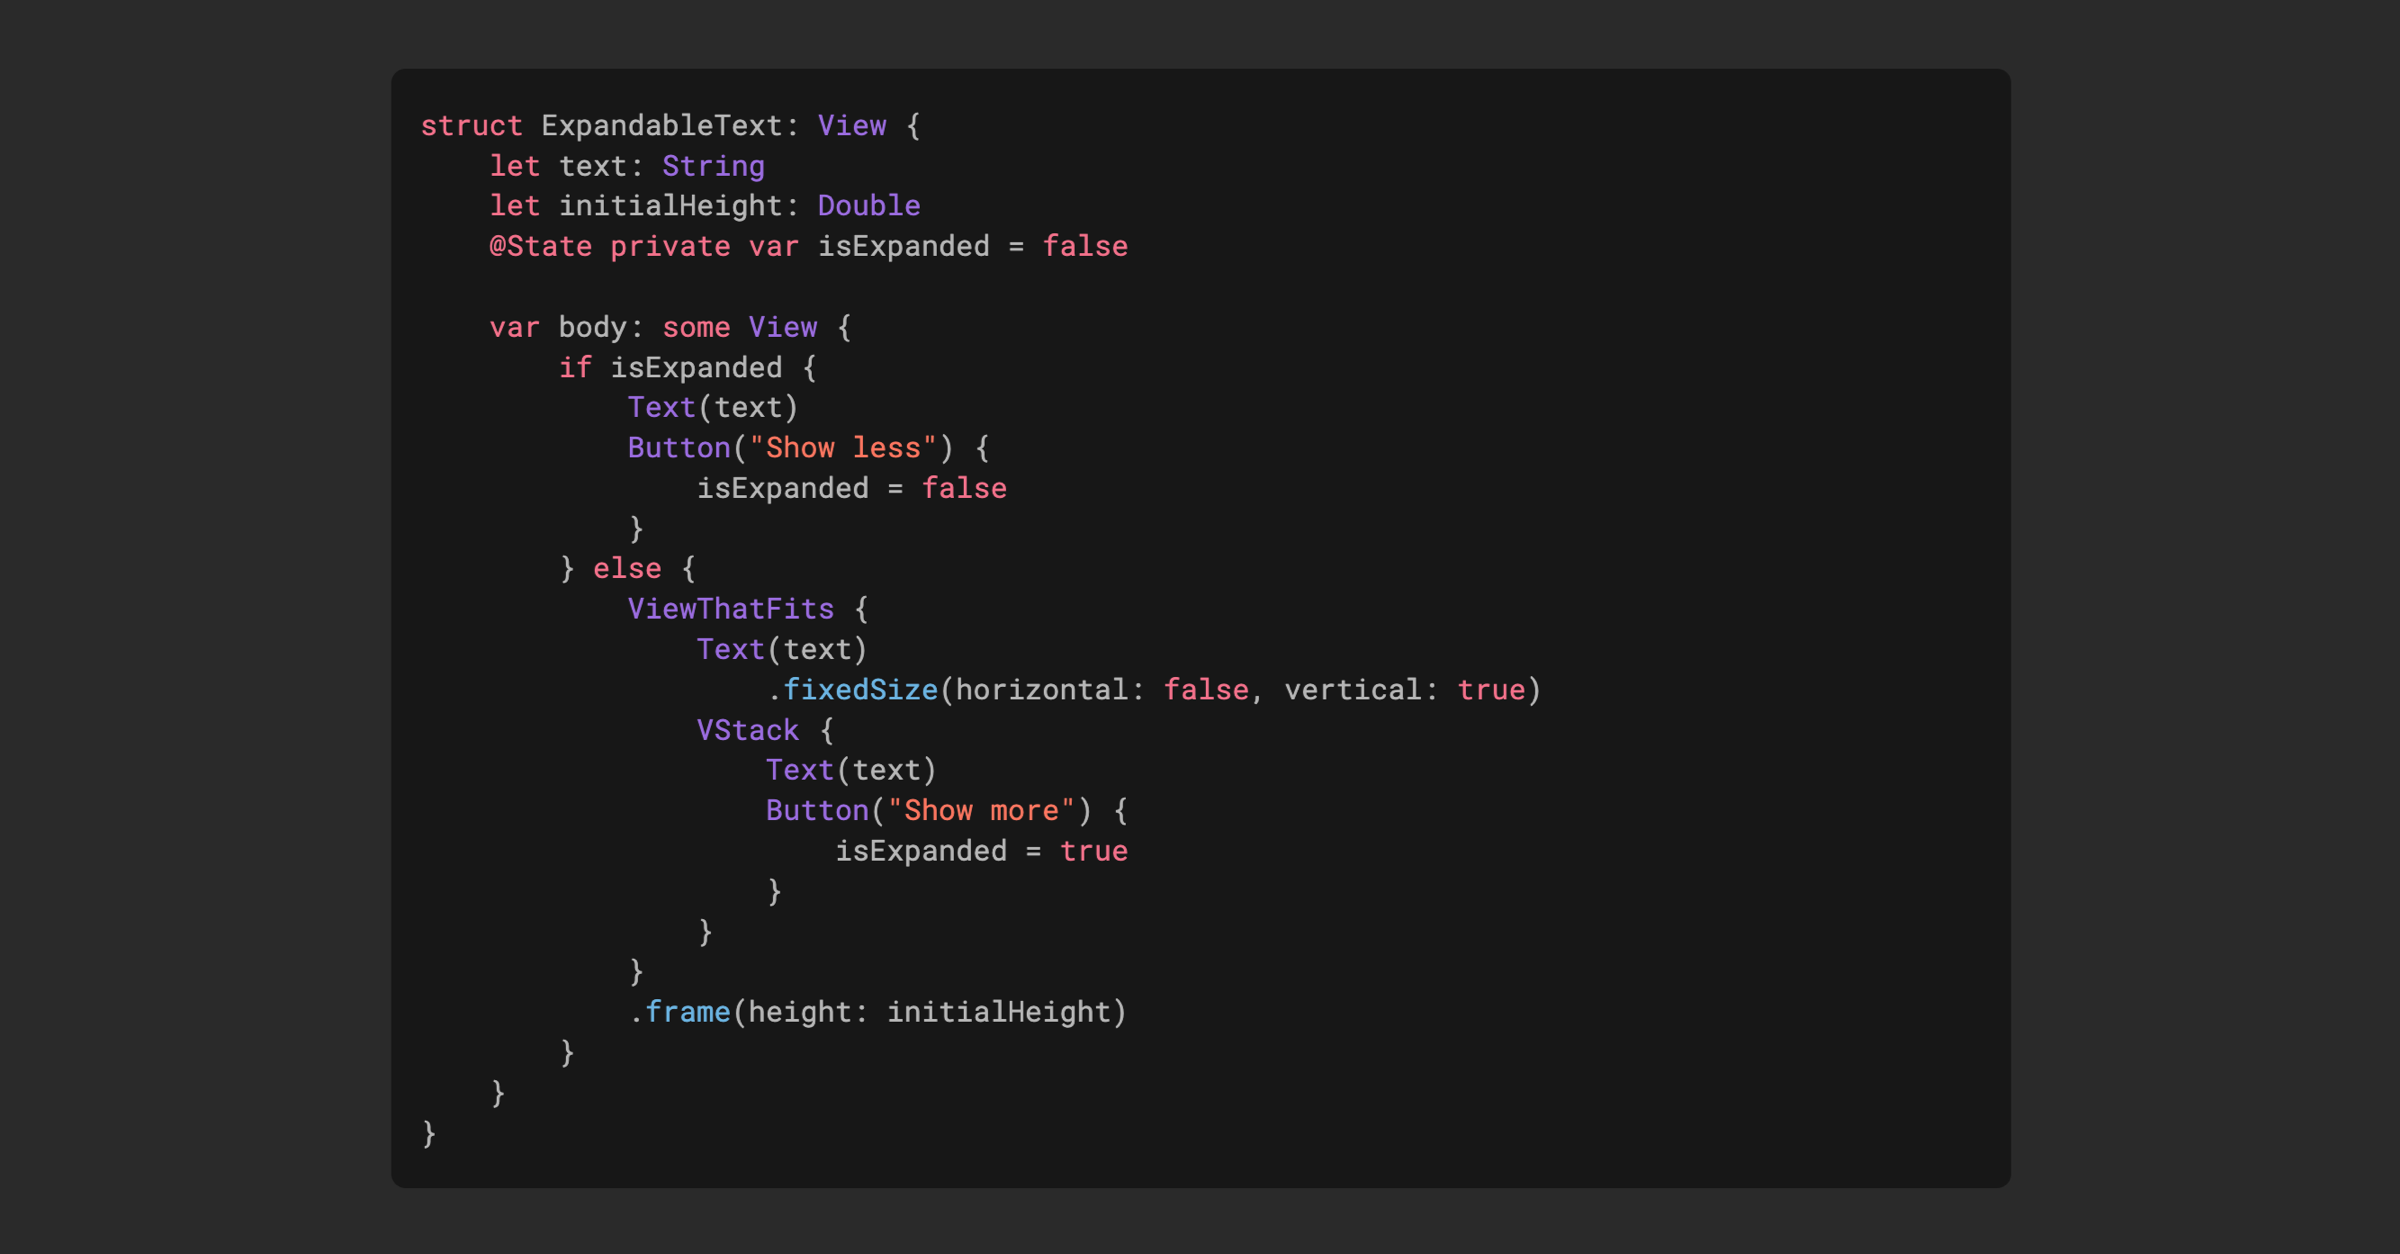Click the fixedSize modifier call
The height and width of the screenshot is (1254, 2400).
point(858,689)
